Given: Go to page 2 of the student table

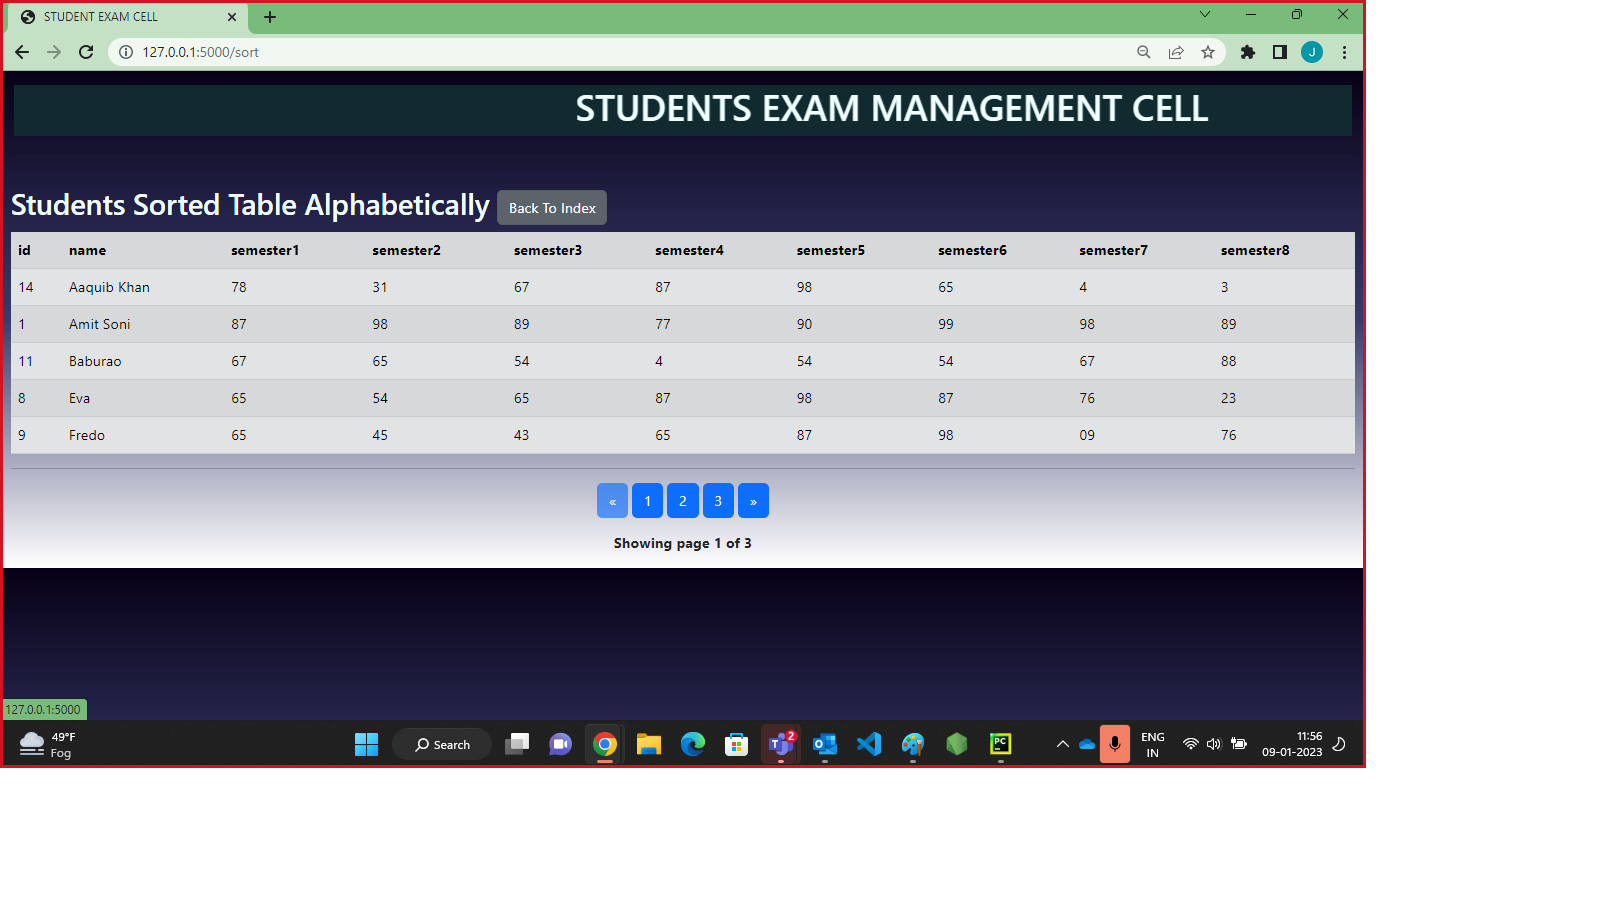Looking at the screenshot, I should tap(682, 500).
